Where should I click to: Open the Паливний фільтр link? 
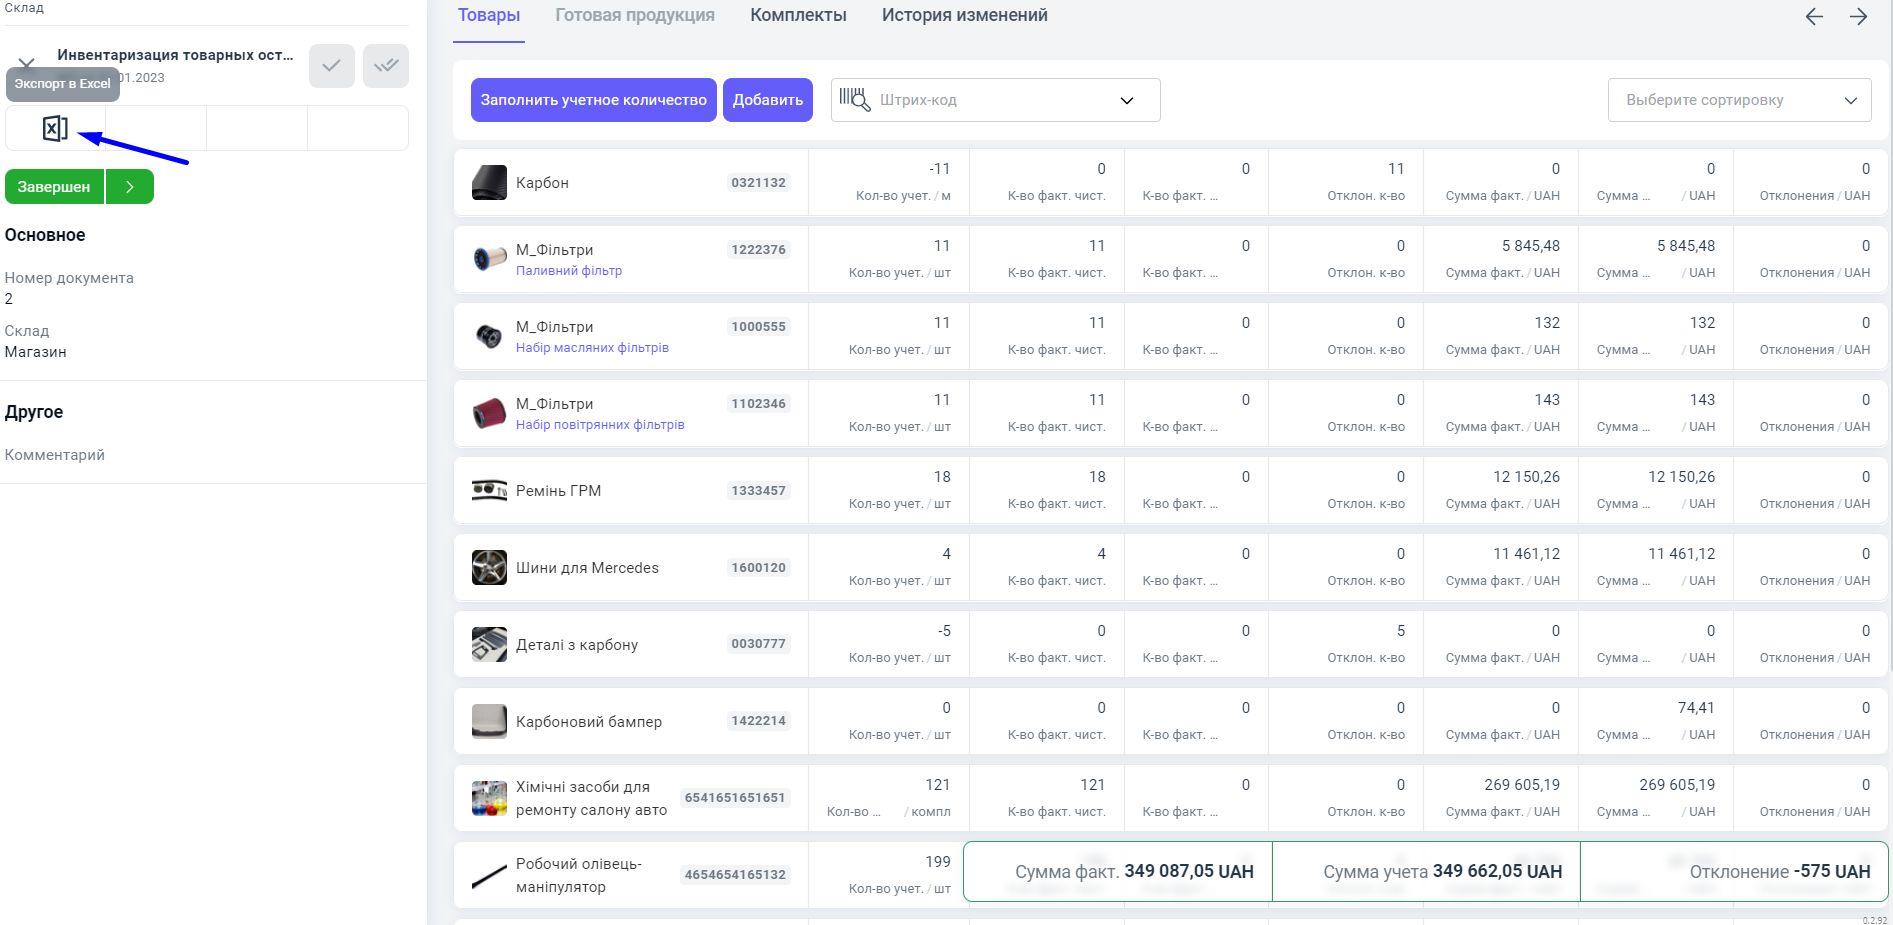coord(568,271)
